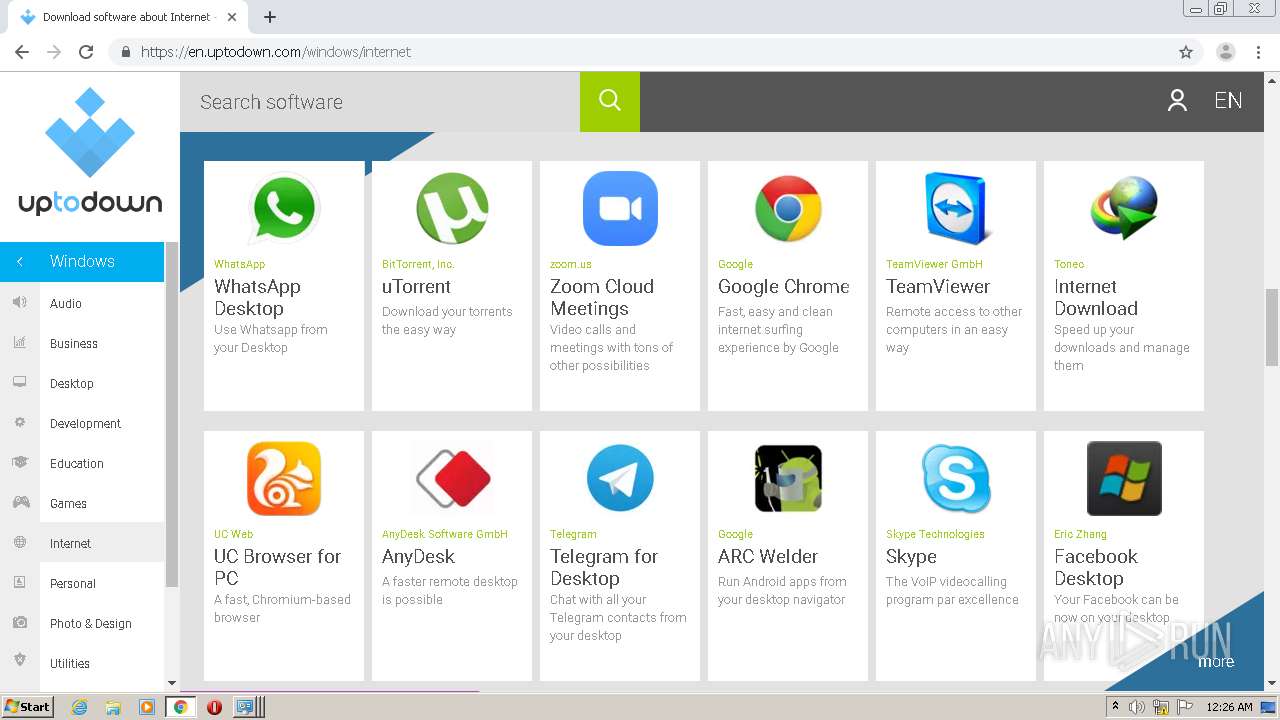Click the Internet category globe icon
The image size is (1280, 720).
[19, 543]
